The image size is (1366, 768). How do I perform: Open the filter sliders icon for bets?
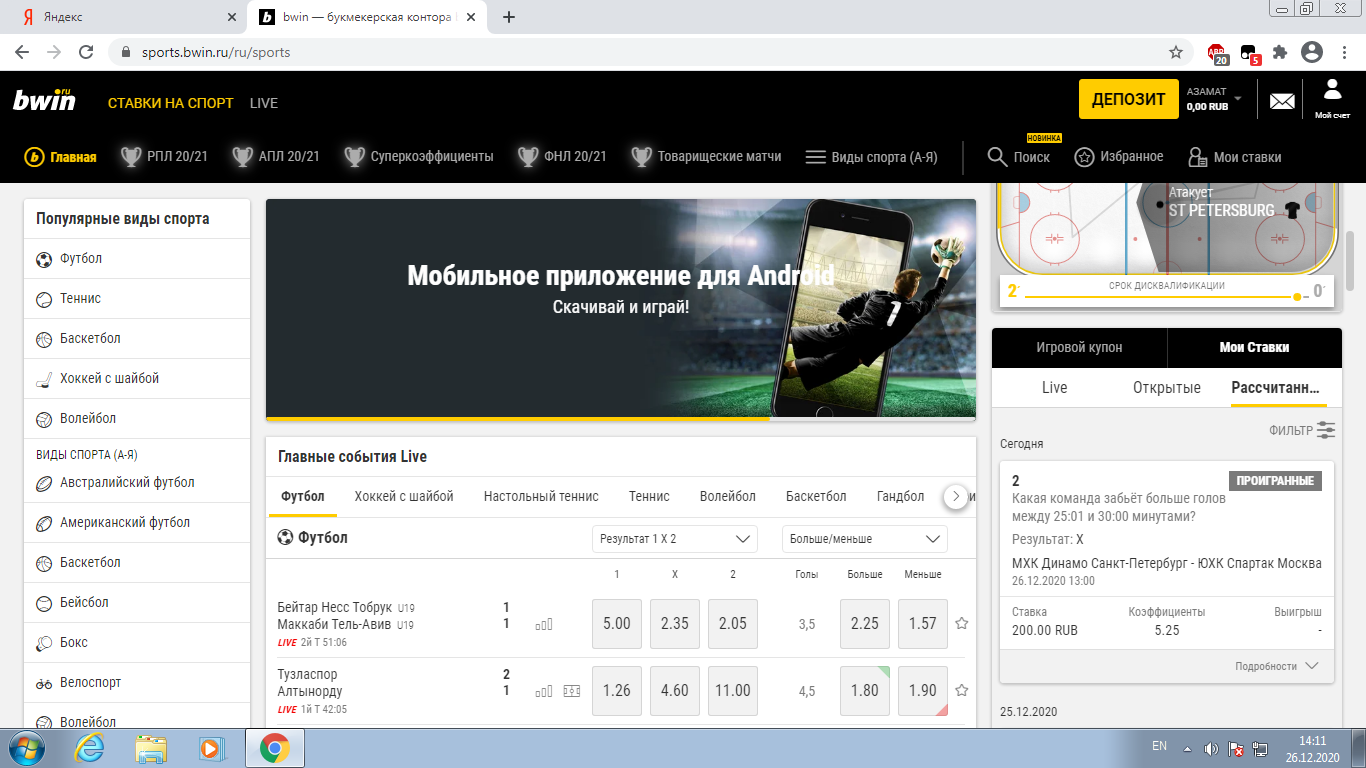click(1326, 430)
